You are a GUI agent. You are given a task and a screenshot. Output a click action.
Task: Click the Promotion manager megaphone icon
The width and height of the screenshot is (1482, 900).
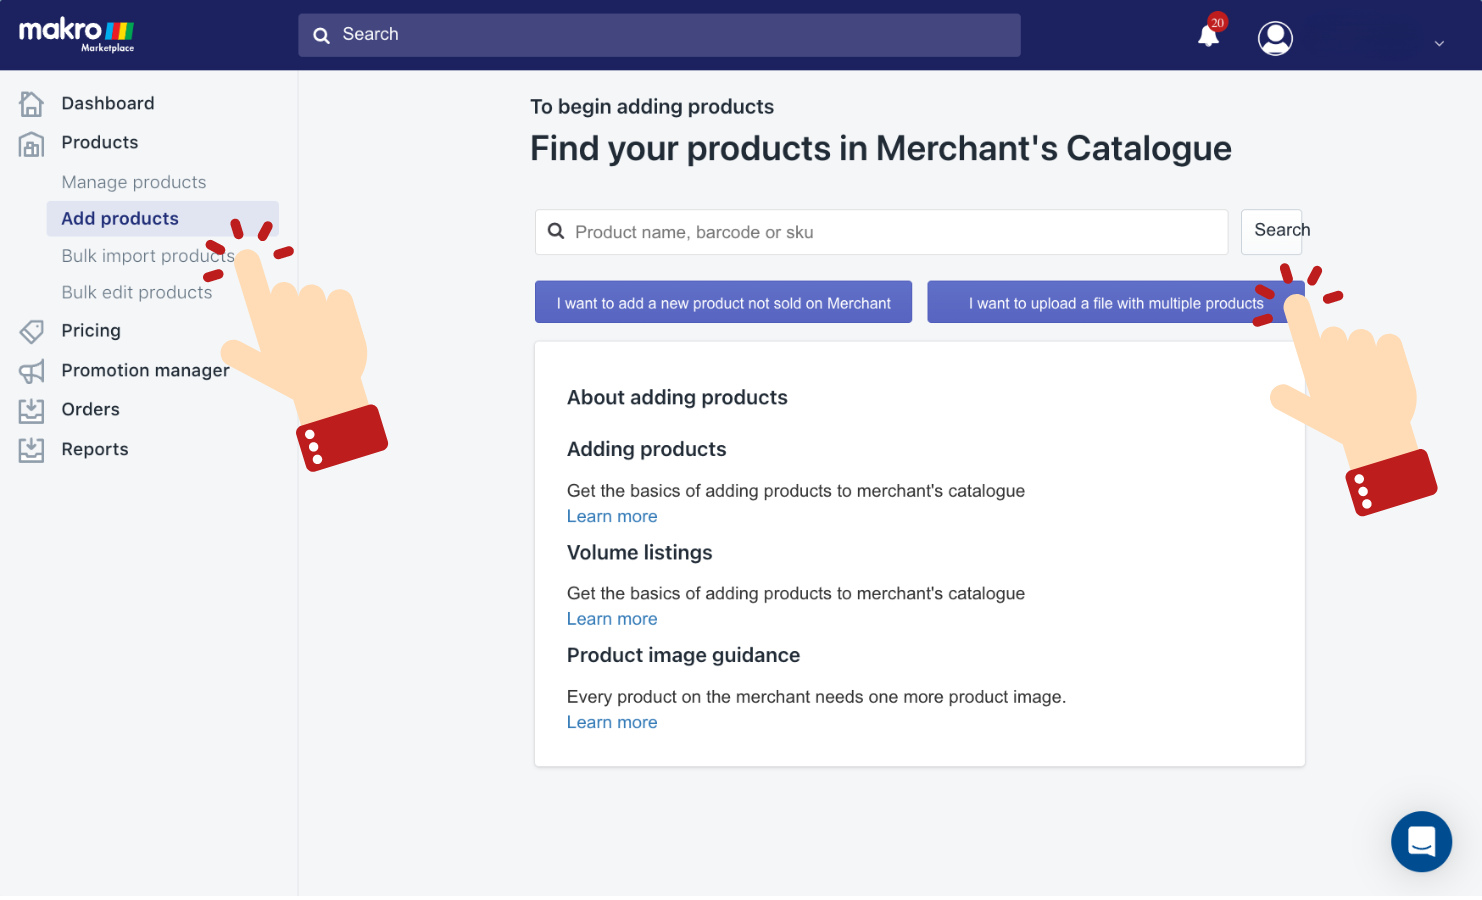[x=31, y=371]
